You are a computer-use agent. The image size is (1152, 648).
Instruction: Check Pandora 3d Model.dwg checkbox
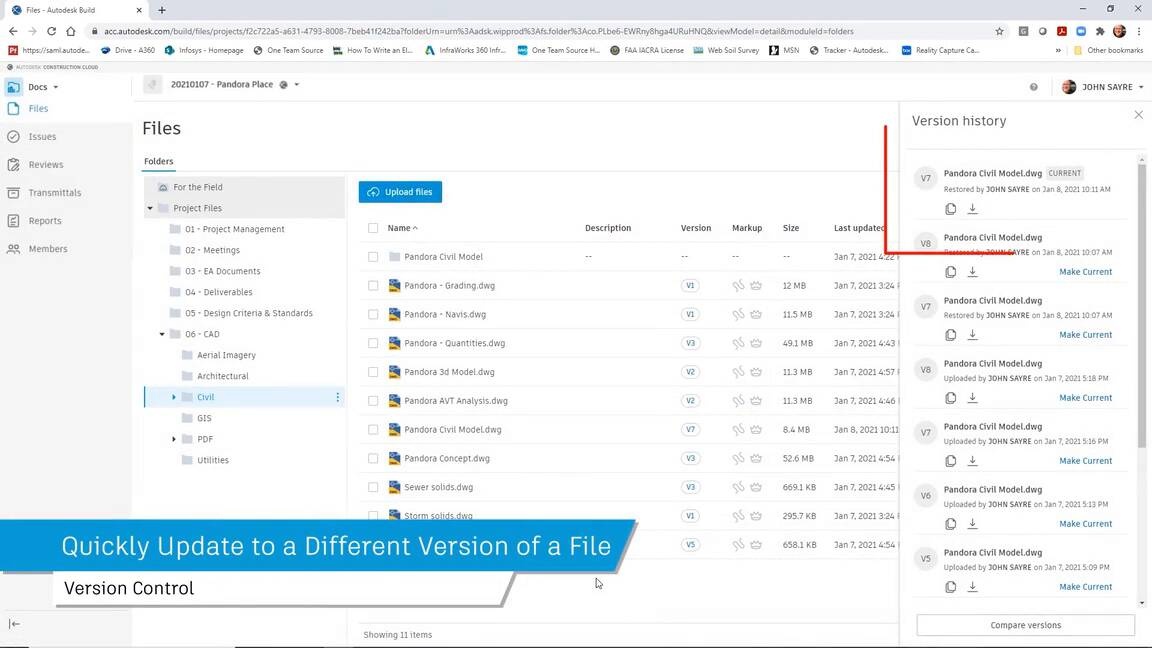[x=373, y=372]
